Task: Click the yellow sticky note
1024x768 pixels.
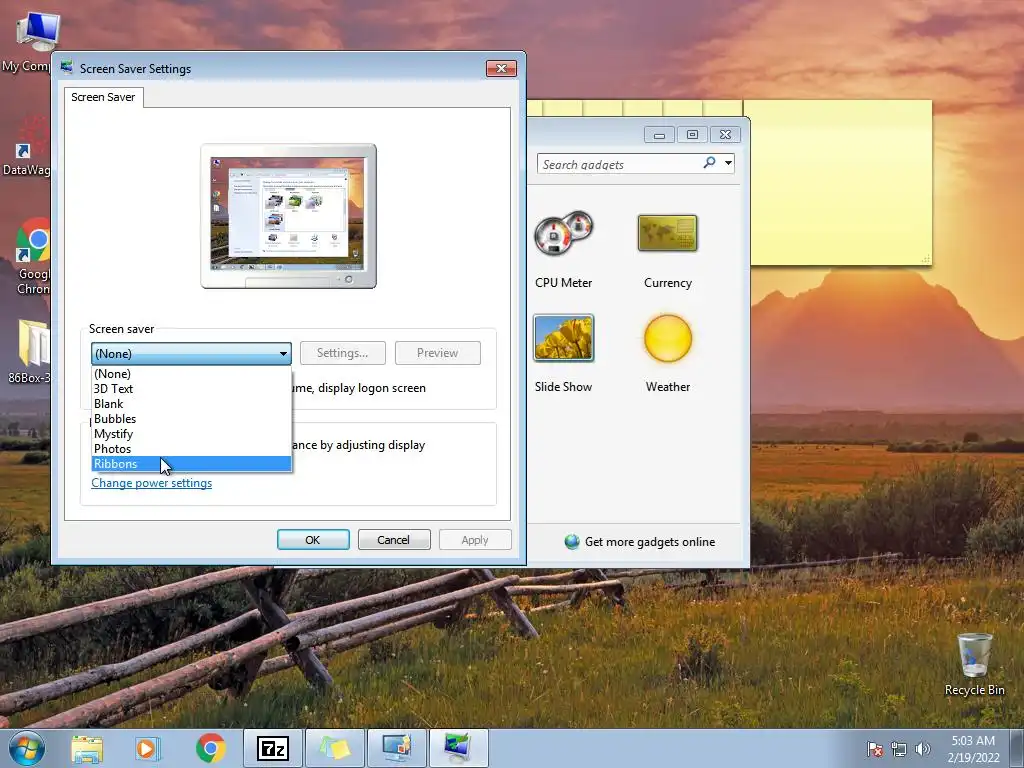Action: (840, 183)
